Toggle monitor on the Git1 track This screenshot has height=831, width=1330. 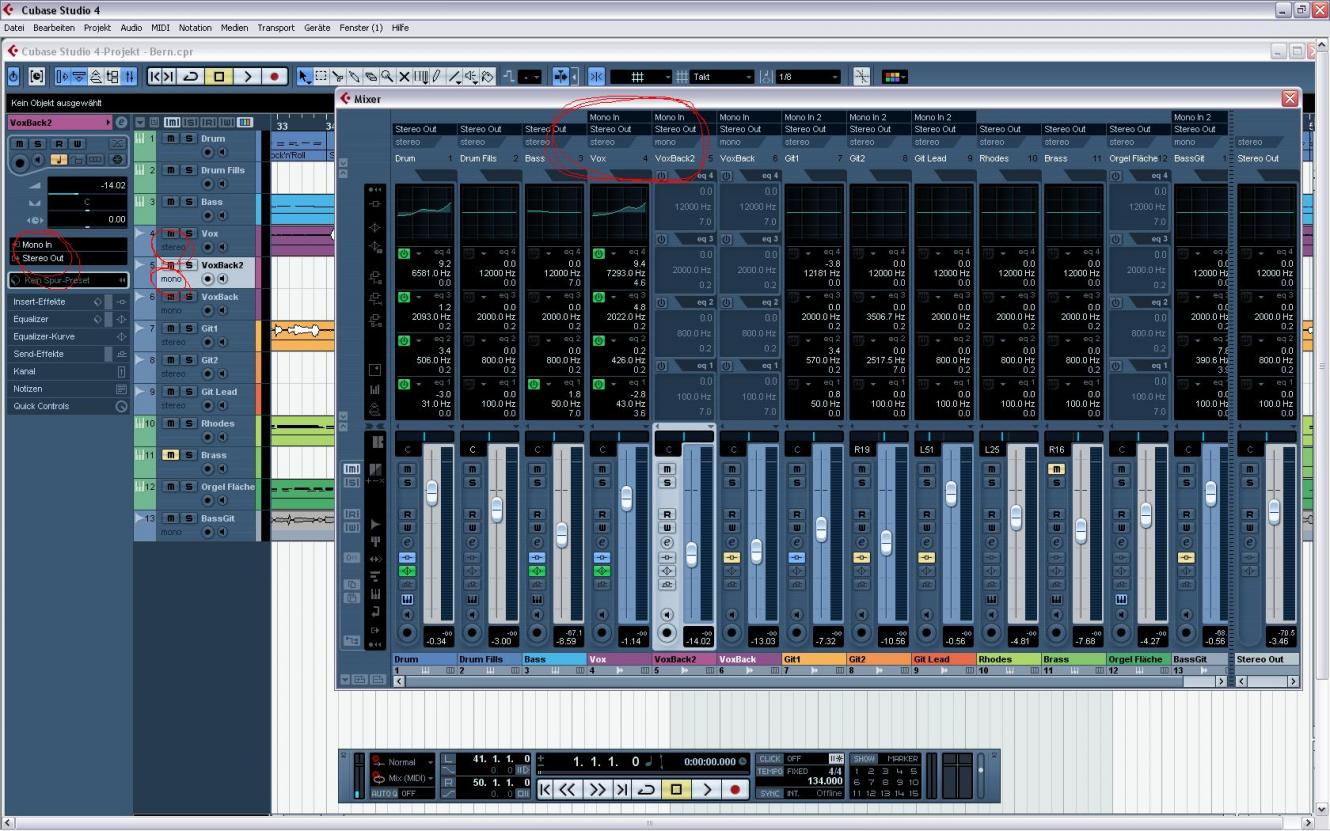pos(222,344)
